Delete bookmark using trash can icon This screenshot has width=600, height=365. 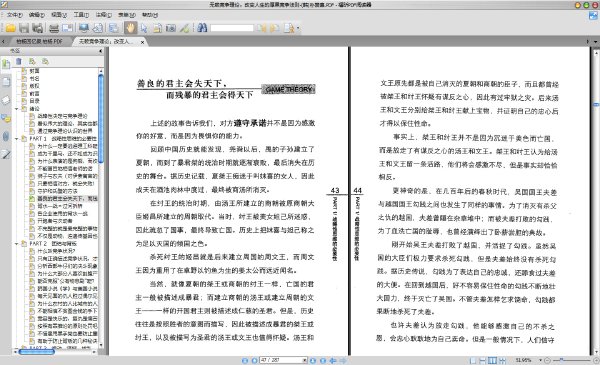coord(19,61)
